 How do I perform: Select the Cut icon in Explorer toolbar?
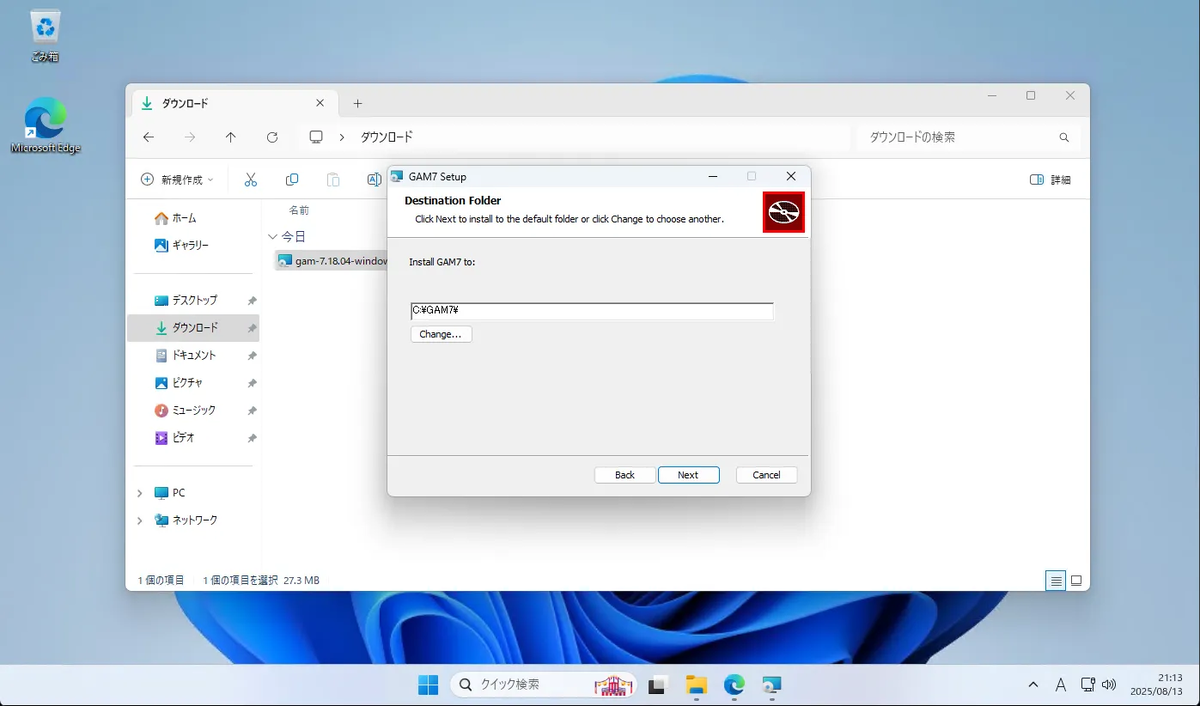click(251, 179)
